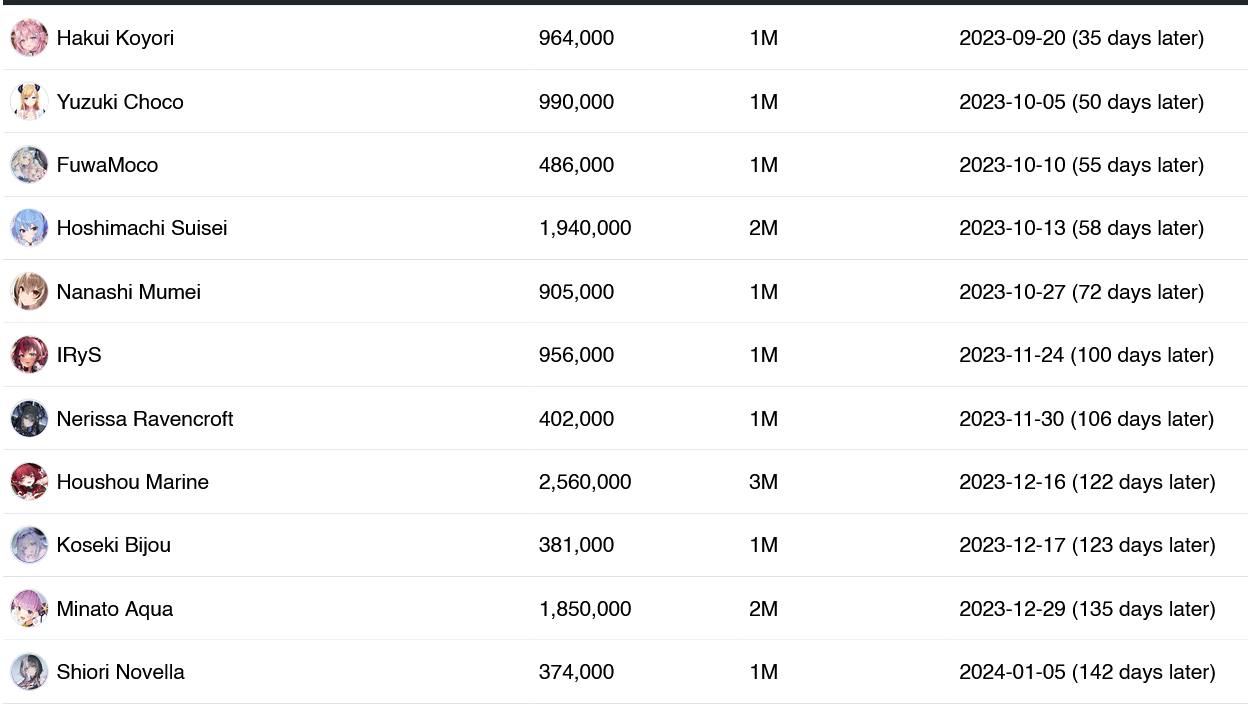This screenshot has height=706, width=1252.
Task: Click the 1,940,000 subscriber count
Action: (584, 228)
